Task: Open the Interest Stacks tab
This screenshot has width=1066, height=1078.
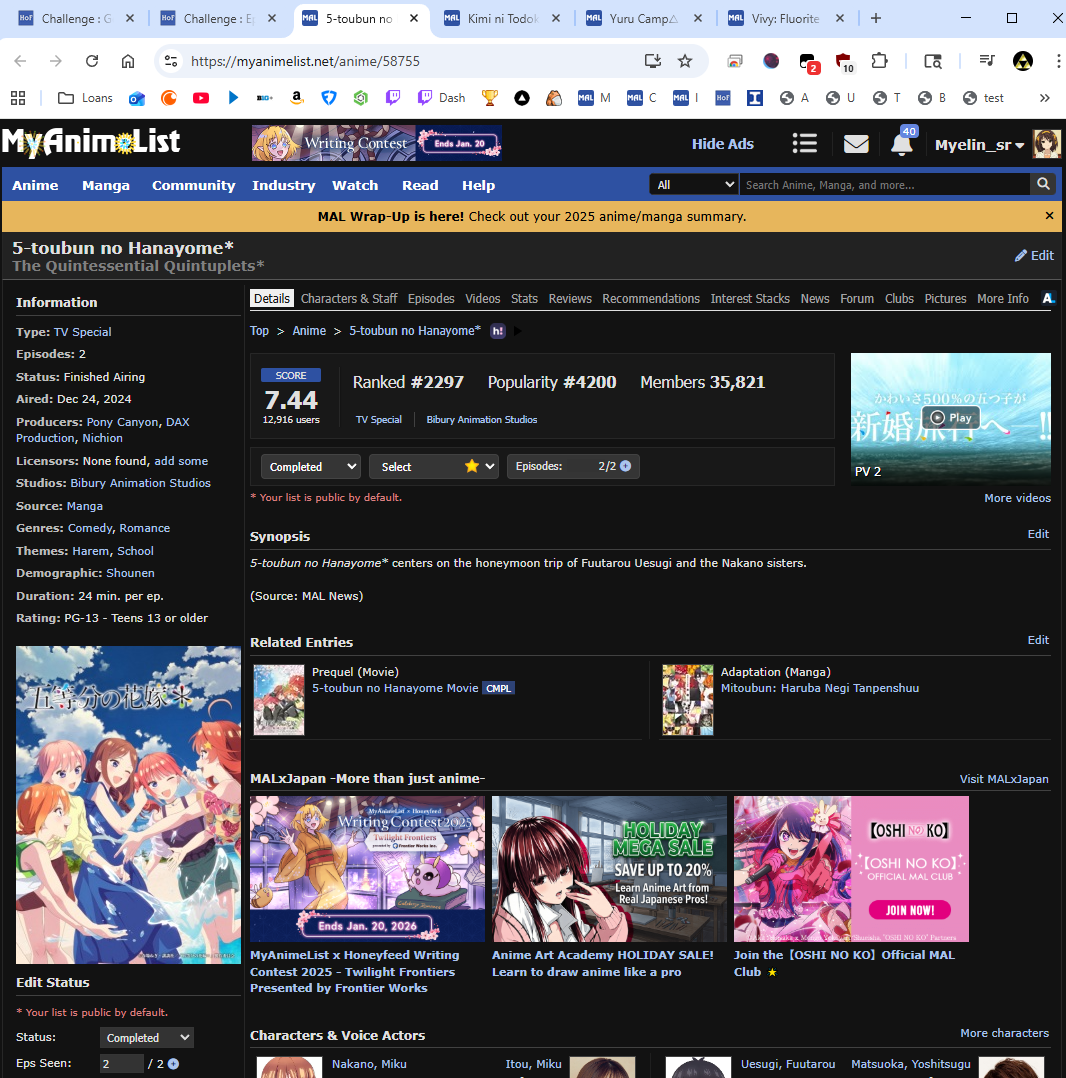Action: (750, 298)
